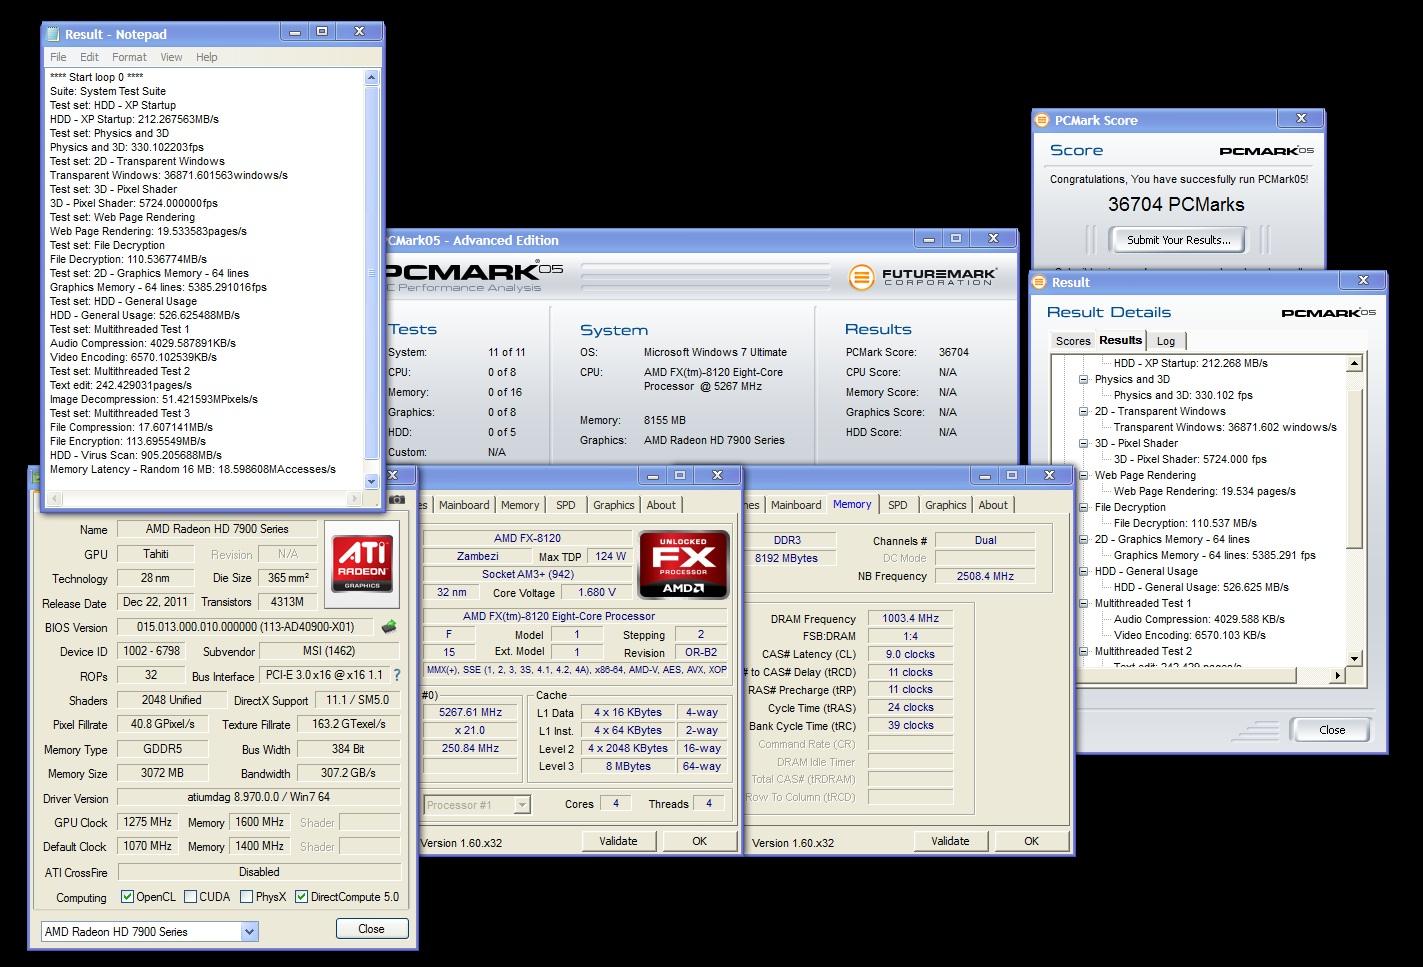Click Validate in the right CPU-Z window

(950, 841)
